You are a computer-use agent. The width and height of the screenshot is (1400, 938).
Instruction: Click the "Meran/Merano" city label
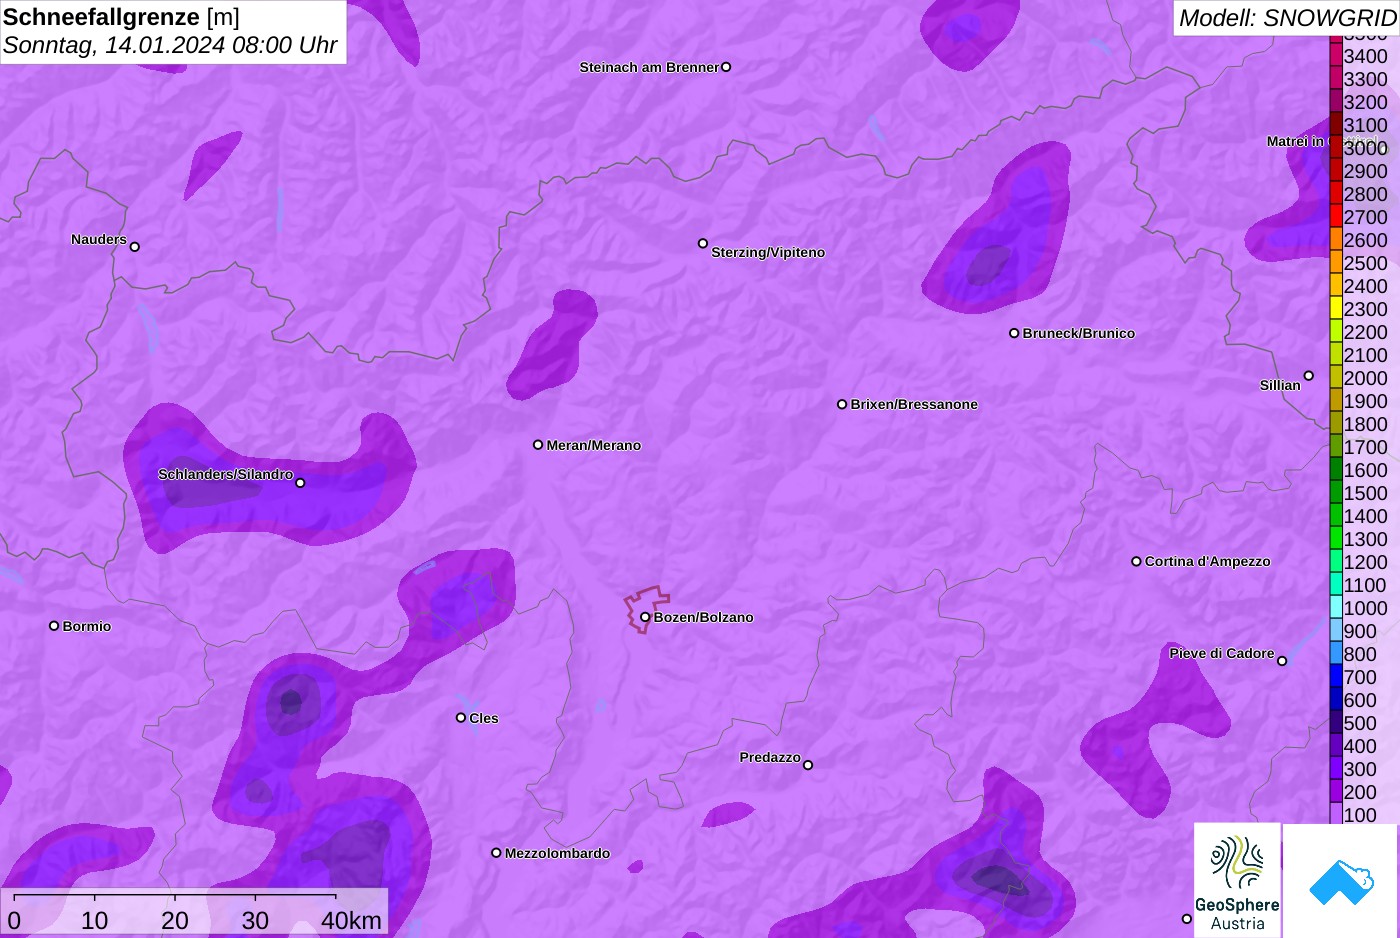point(594,445)
